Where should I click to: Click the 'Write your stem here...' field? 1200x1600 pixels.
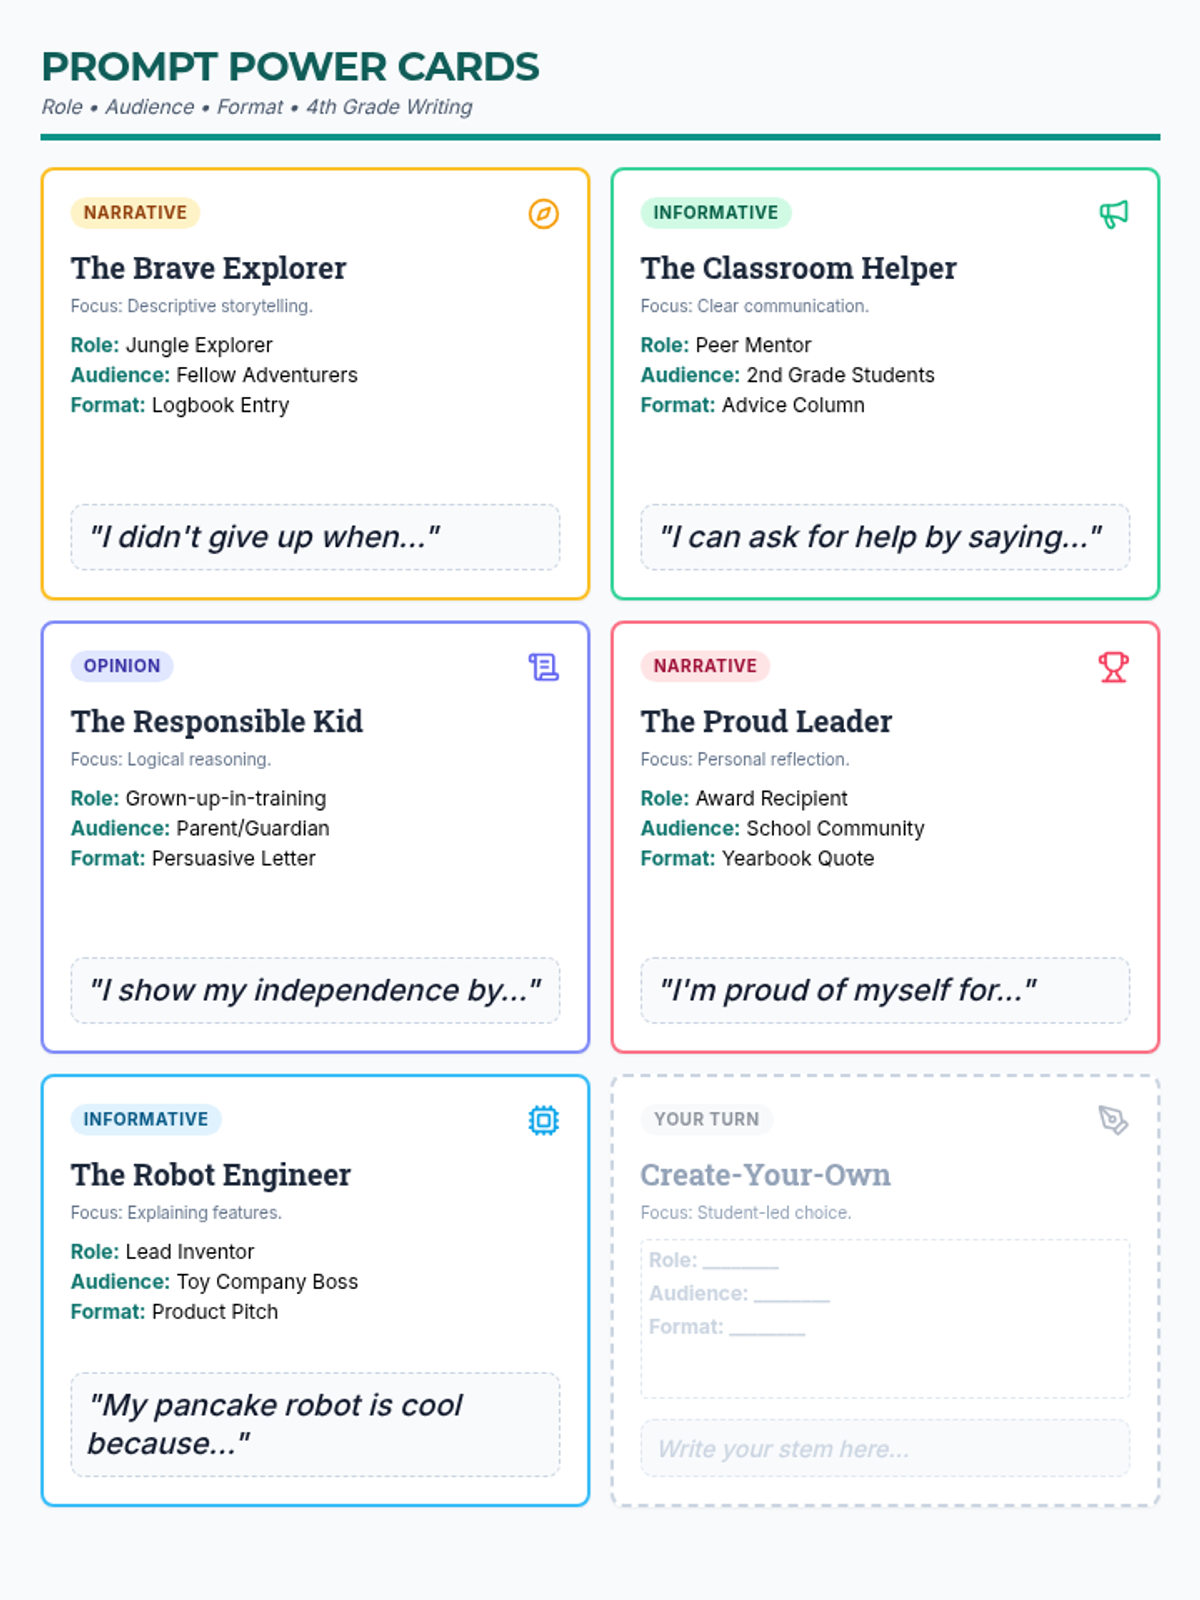[x=885, y=1448]
